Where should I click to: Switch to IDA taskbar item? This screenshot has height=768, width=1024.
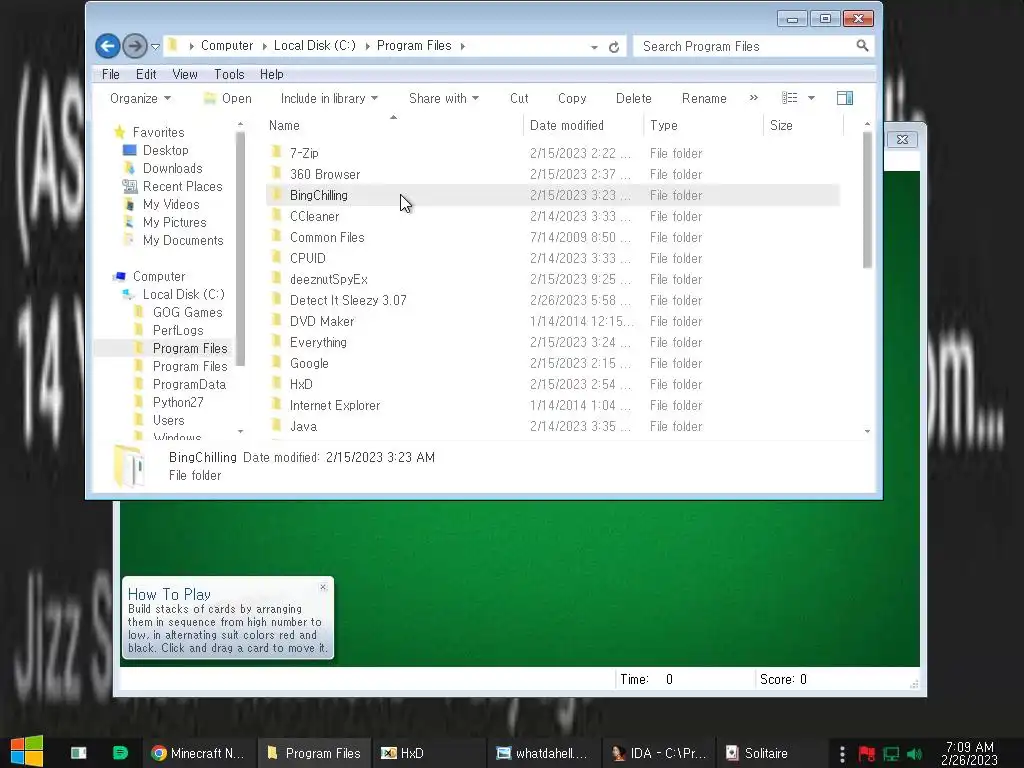[659, 753]
